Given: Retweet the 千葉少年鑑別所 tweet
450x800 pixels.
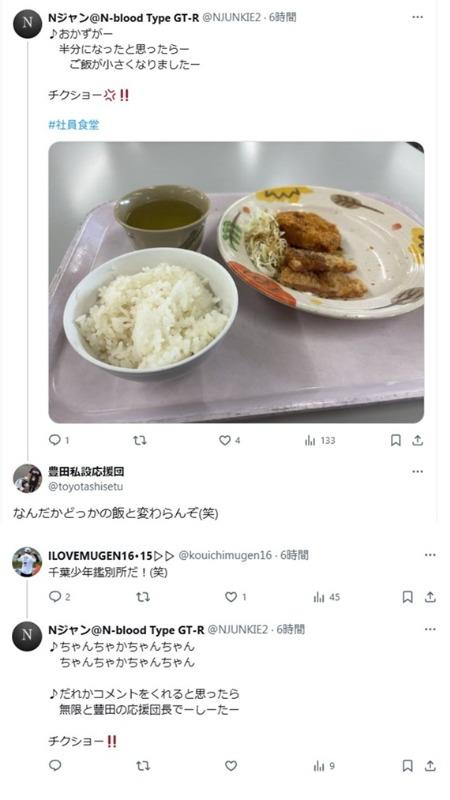Looking at the screenshot, I should [143, 596].
